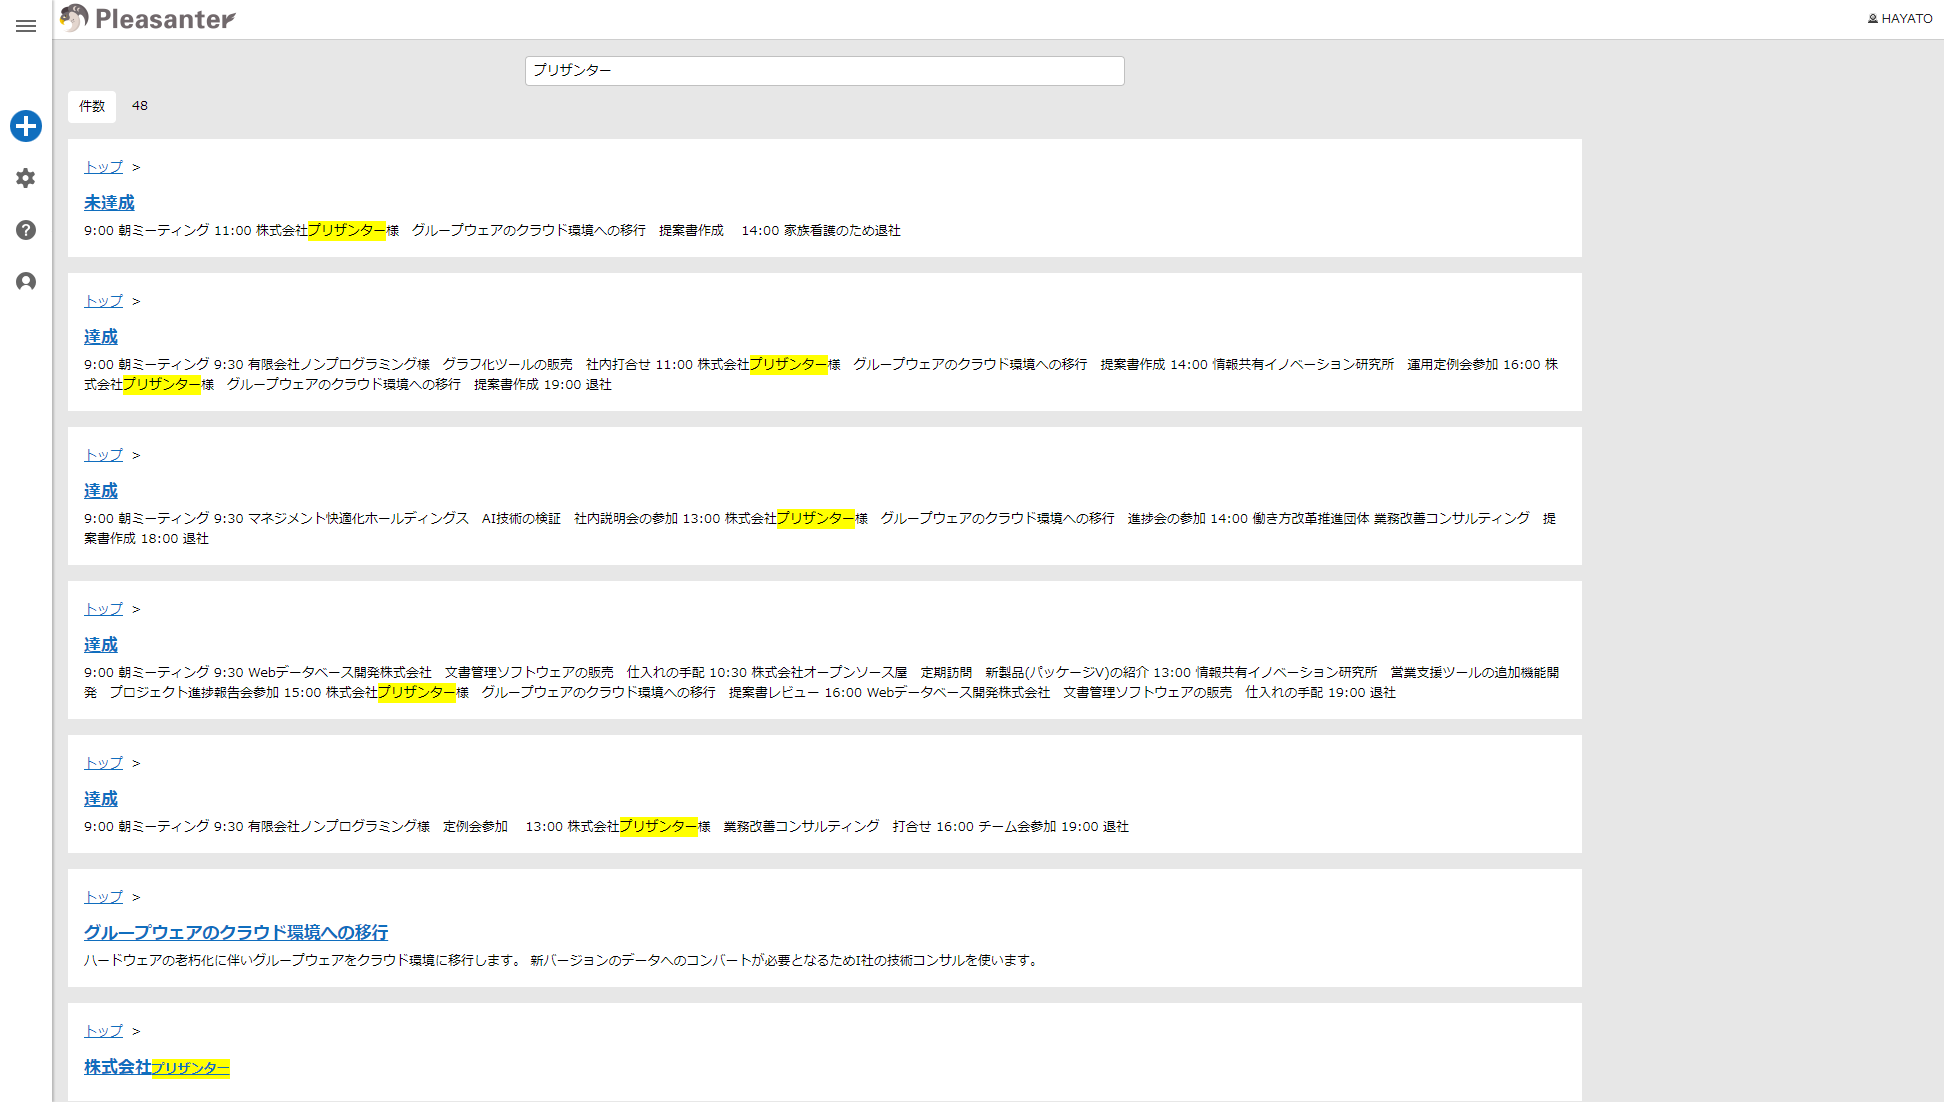Click the 件数 label
Screen dimensions: 1944x1102
(x=92, y=106)
